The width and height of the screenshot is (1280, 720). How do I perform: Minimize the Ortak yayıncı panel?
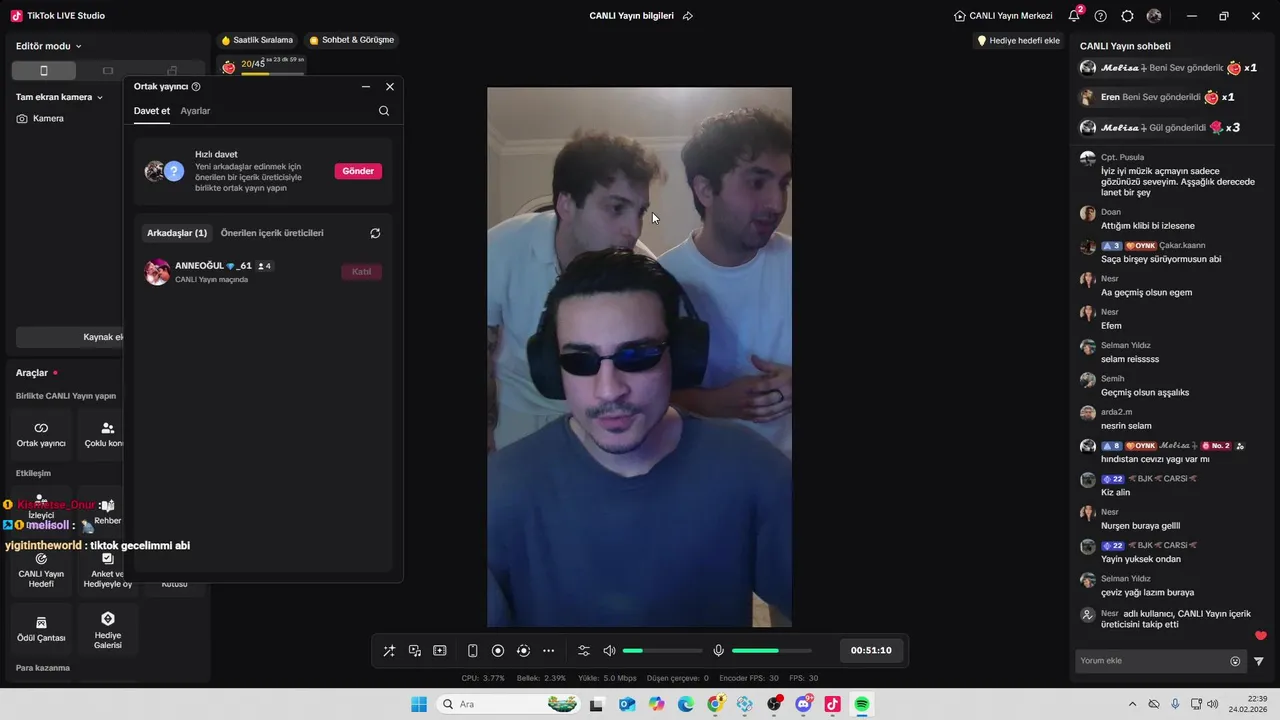[x=366, y=87]
